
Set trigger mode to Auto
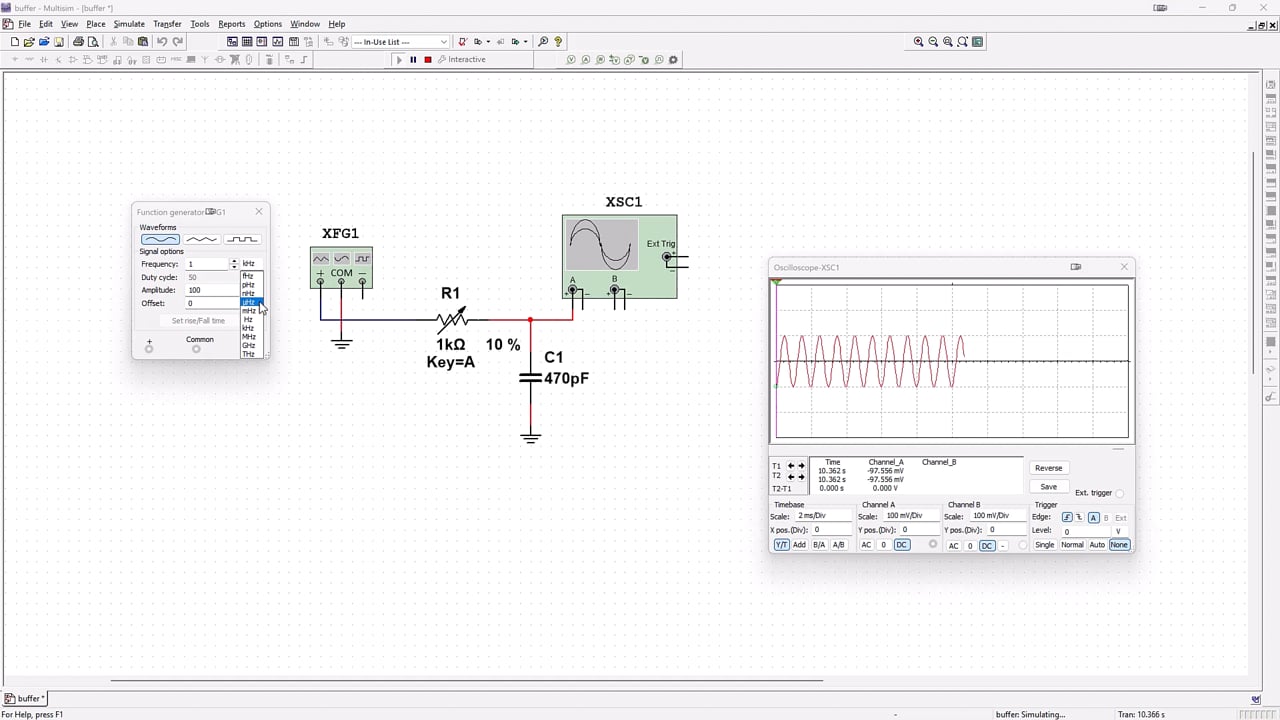click(x=1097, y=545)
